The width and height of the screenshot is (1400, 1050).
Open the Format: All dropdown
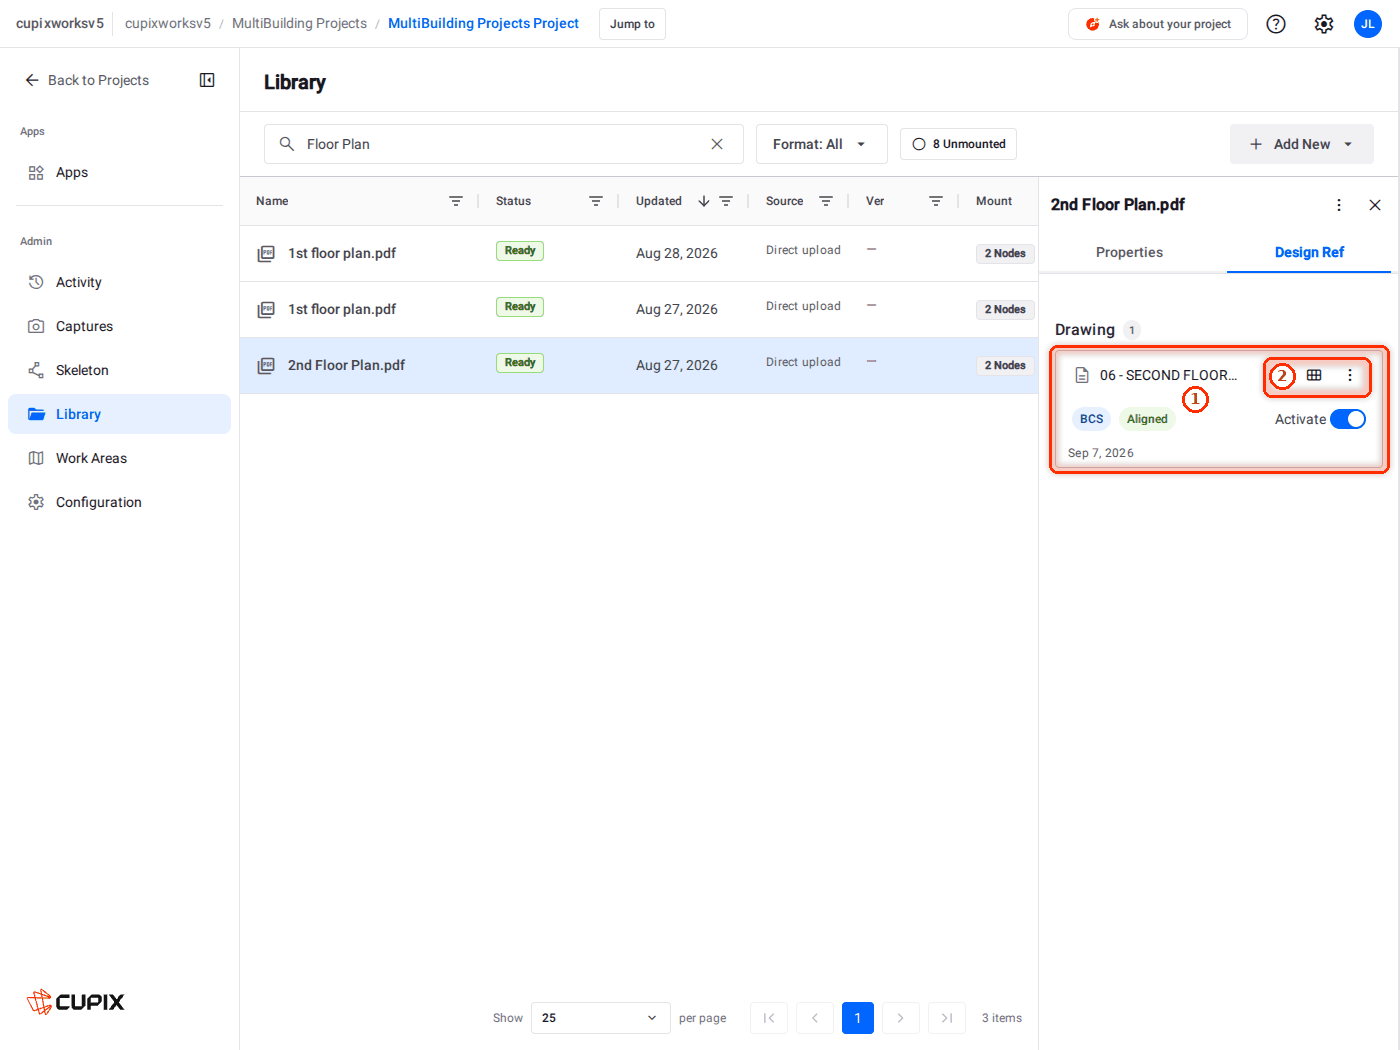click(x=821, y=144)
